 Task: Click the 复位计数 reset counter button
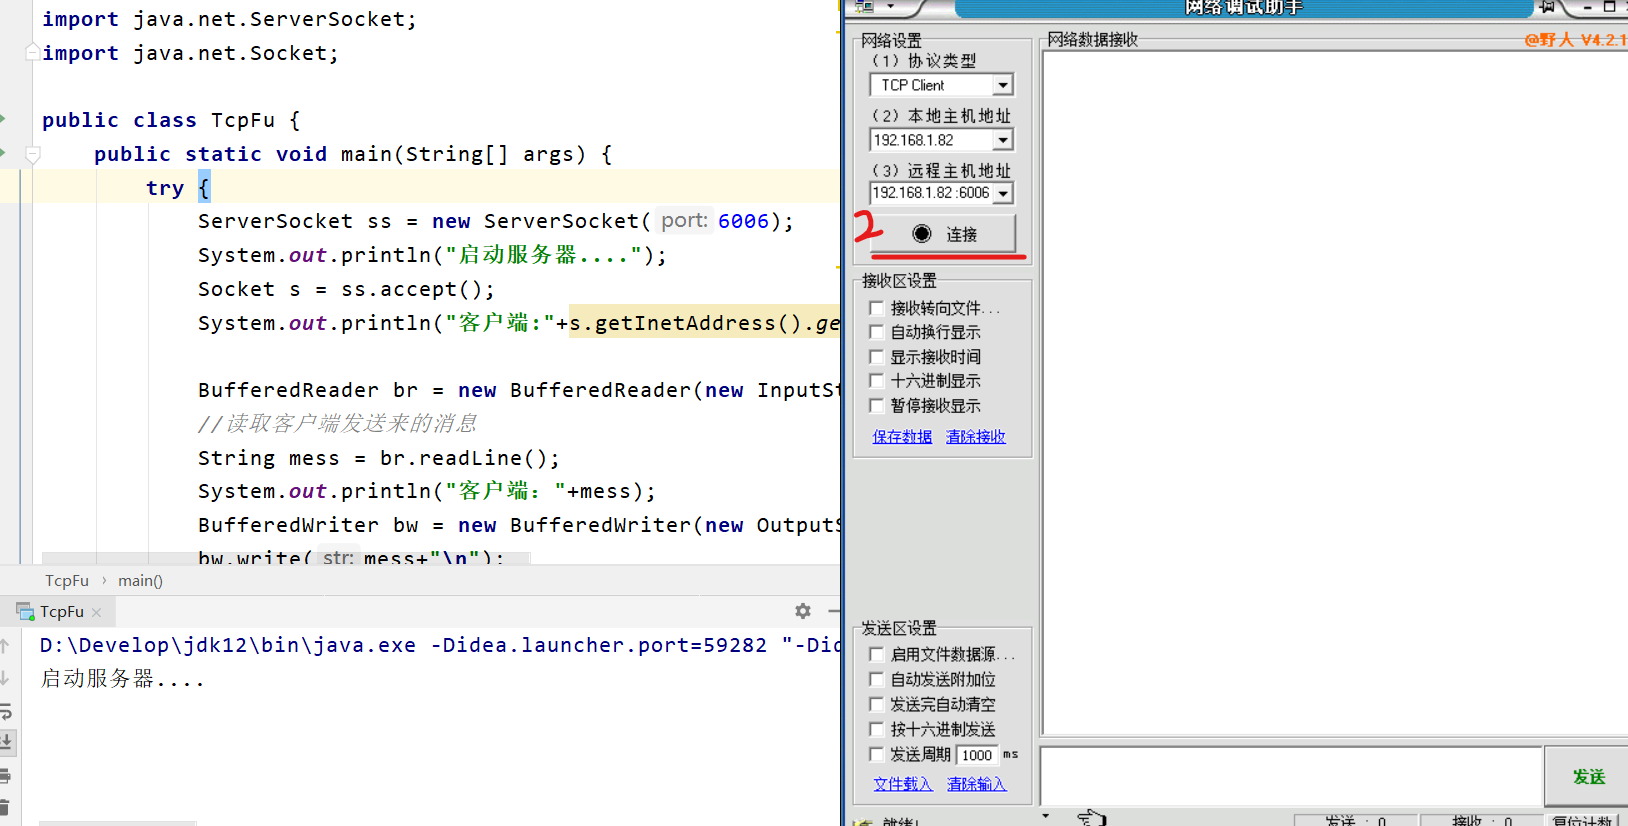coord(1584,820)
